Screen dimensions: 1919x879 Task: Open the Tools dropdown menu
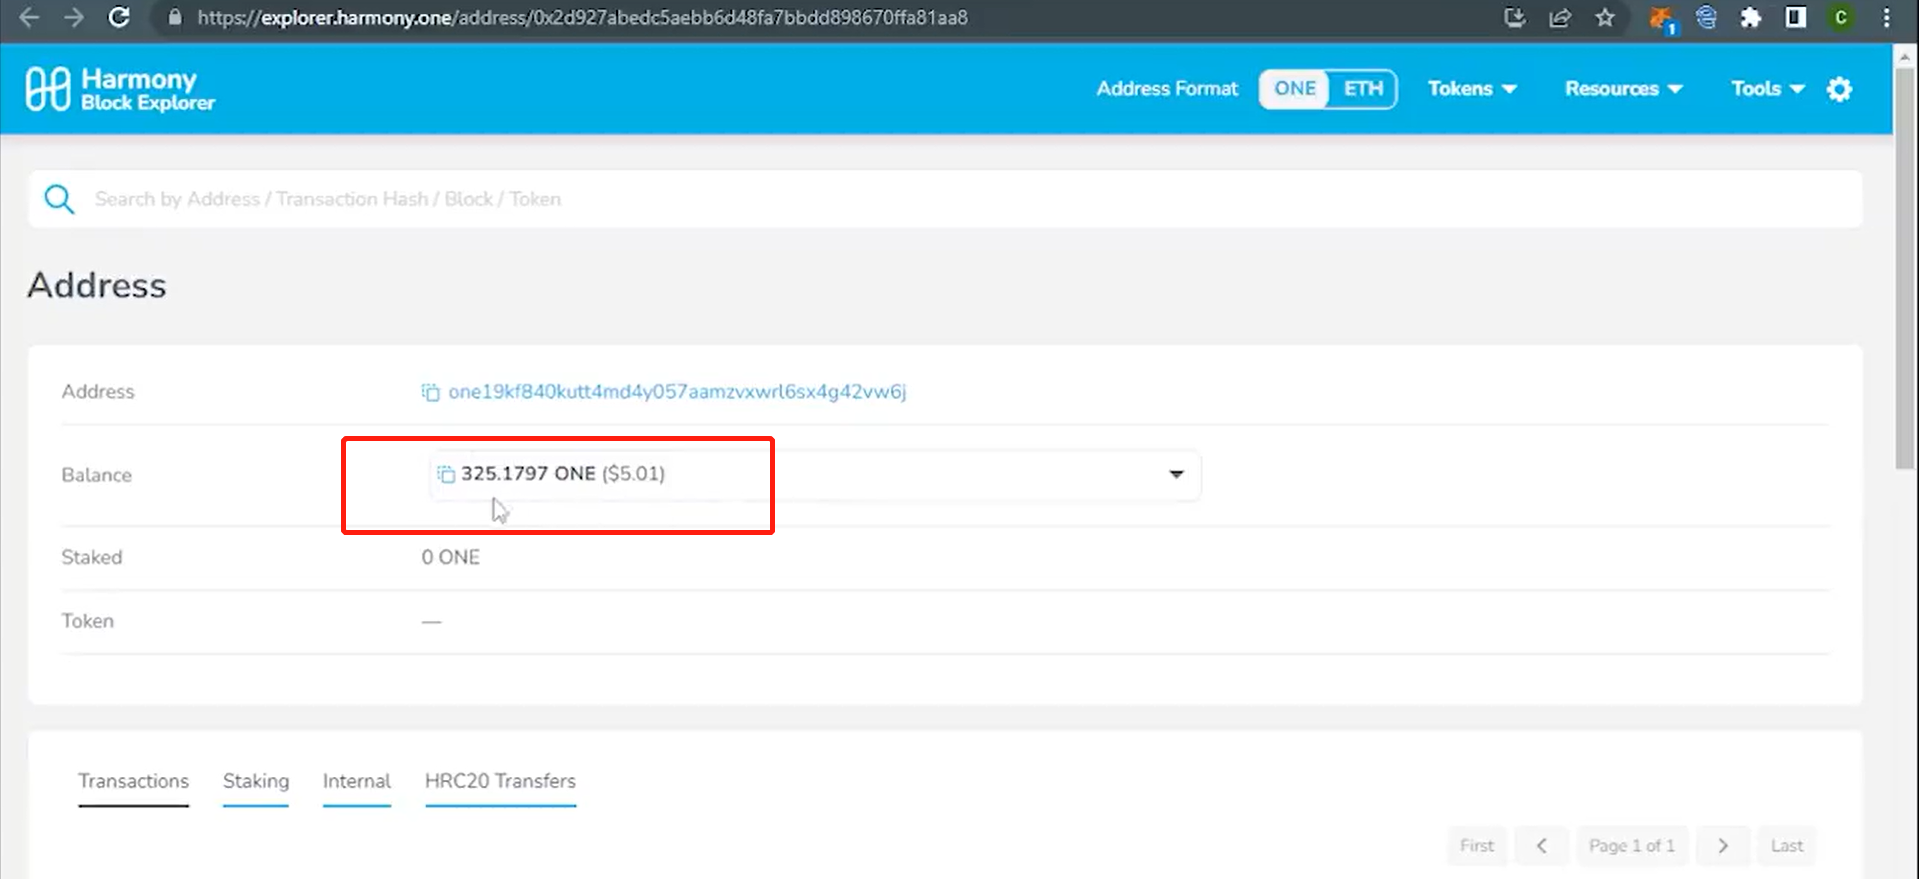tap(1767, 89)
